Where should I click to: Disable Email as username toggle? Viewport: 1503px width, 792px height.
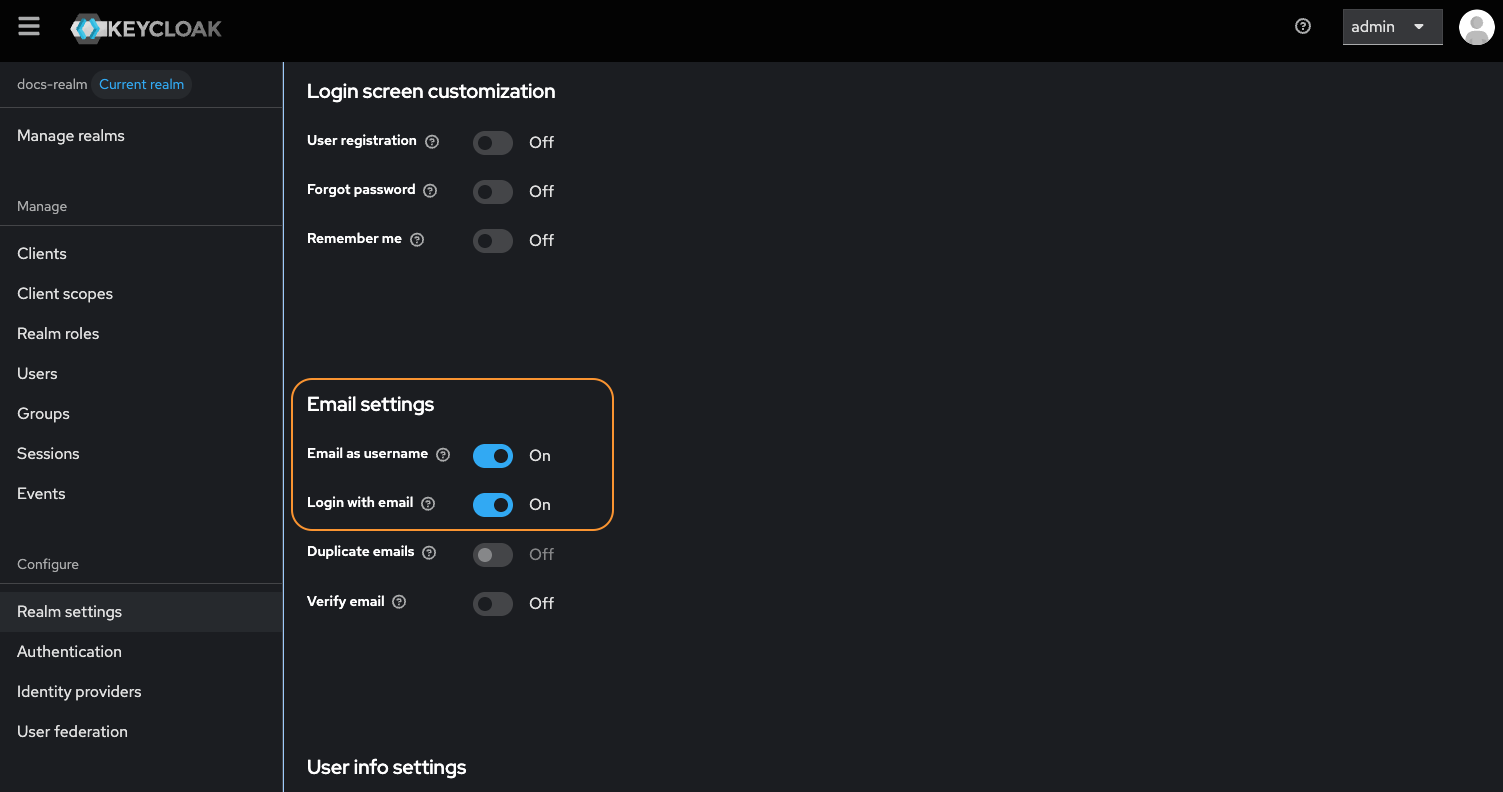pos(493,456)
